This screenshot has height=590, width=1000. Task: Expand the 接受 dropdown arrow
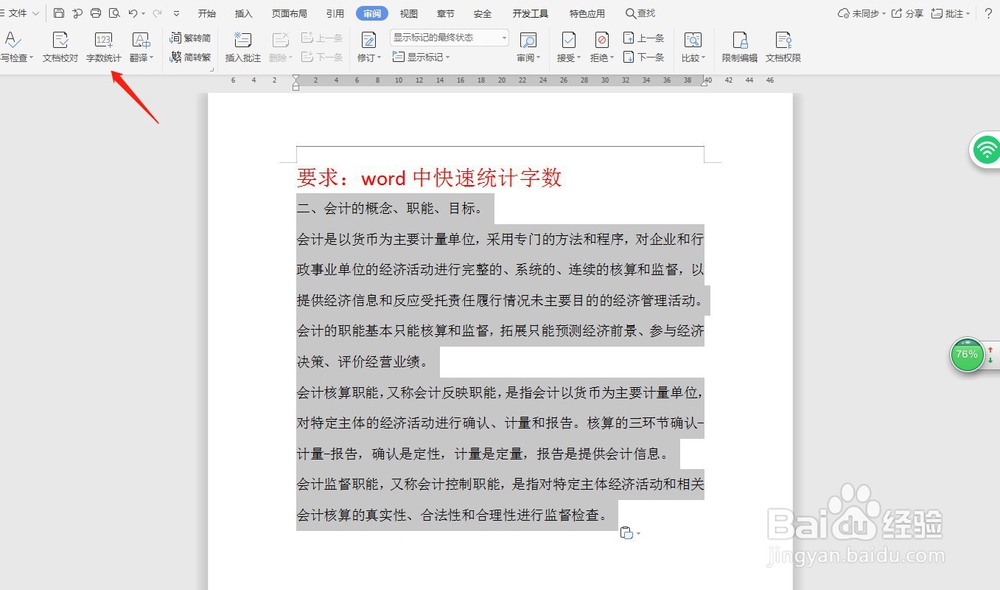(x=578, y=57)
